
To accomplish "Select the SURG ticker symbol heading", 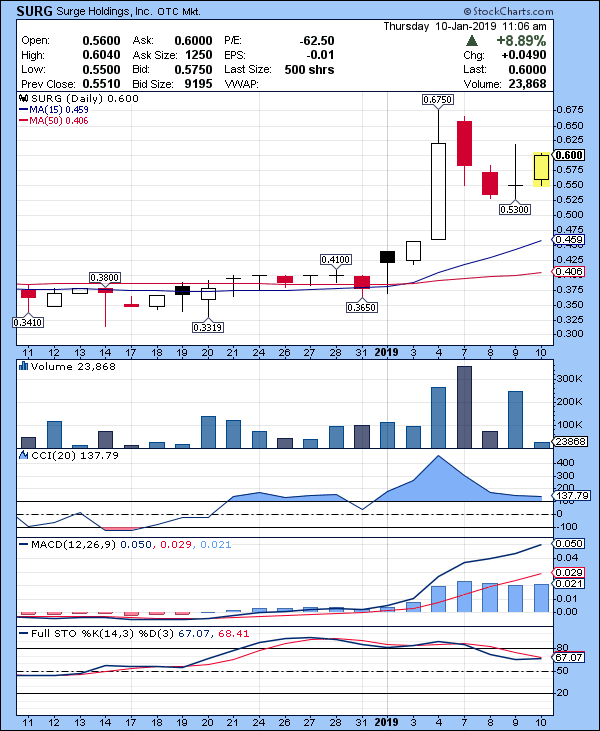I will (34, 11).
